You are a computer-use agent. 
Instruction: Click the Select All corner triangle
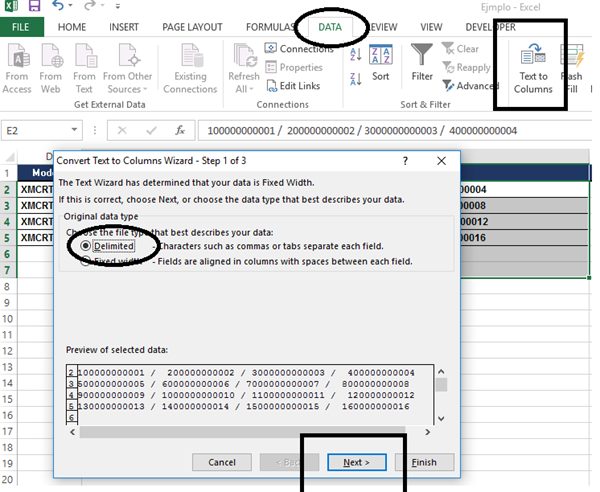(9, 157)
